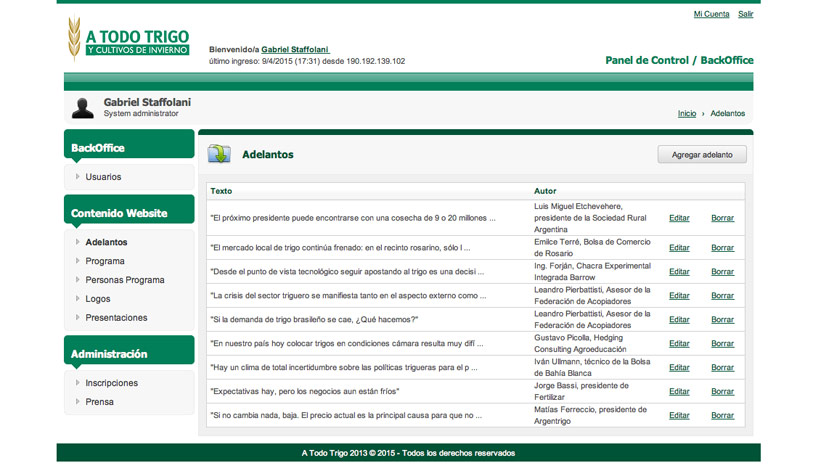The width and height of the screenshot is (813, 471).
Task: Click the arrow bullet beside Prensa
Action: pos(77,401)
